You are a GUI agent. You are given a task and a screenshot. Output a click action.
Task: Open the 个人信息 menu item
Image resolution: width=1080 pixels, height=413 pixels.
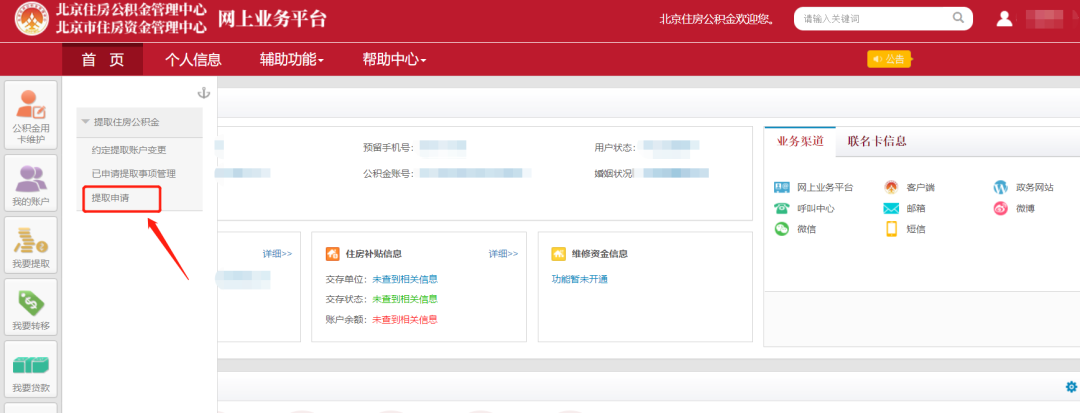tap(193, 60)
